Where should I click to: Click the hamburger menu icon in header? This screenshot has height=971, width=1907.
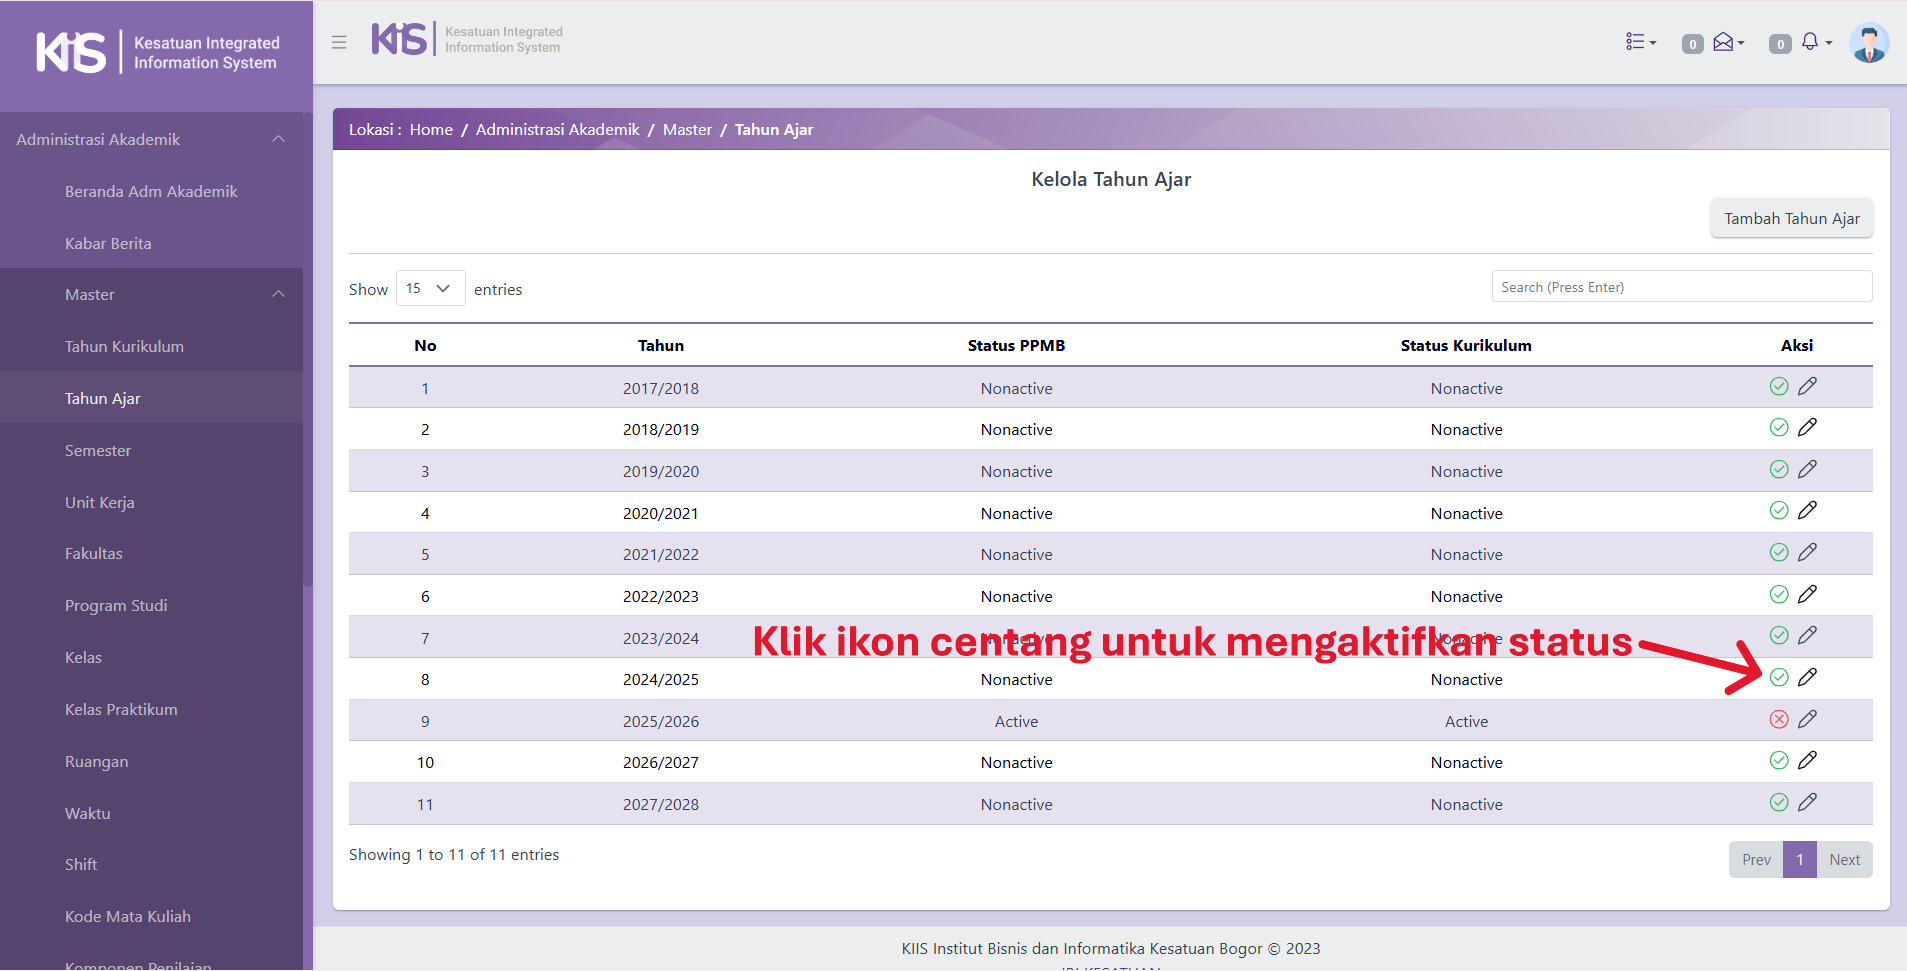coord(339,42)
